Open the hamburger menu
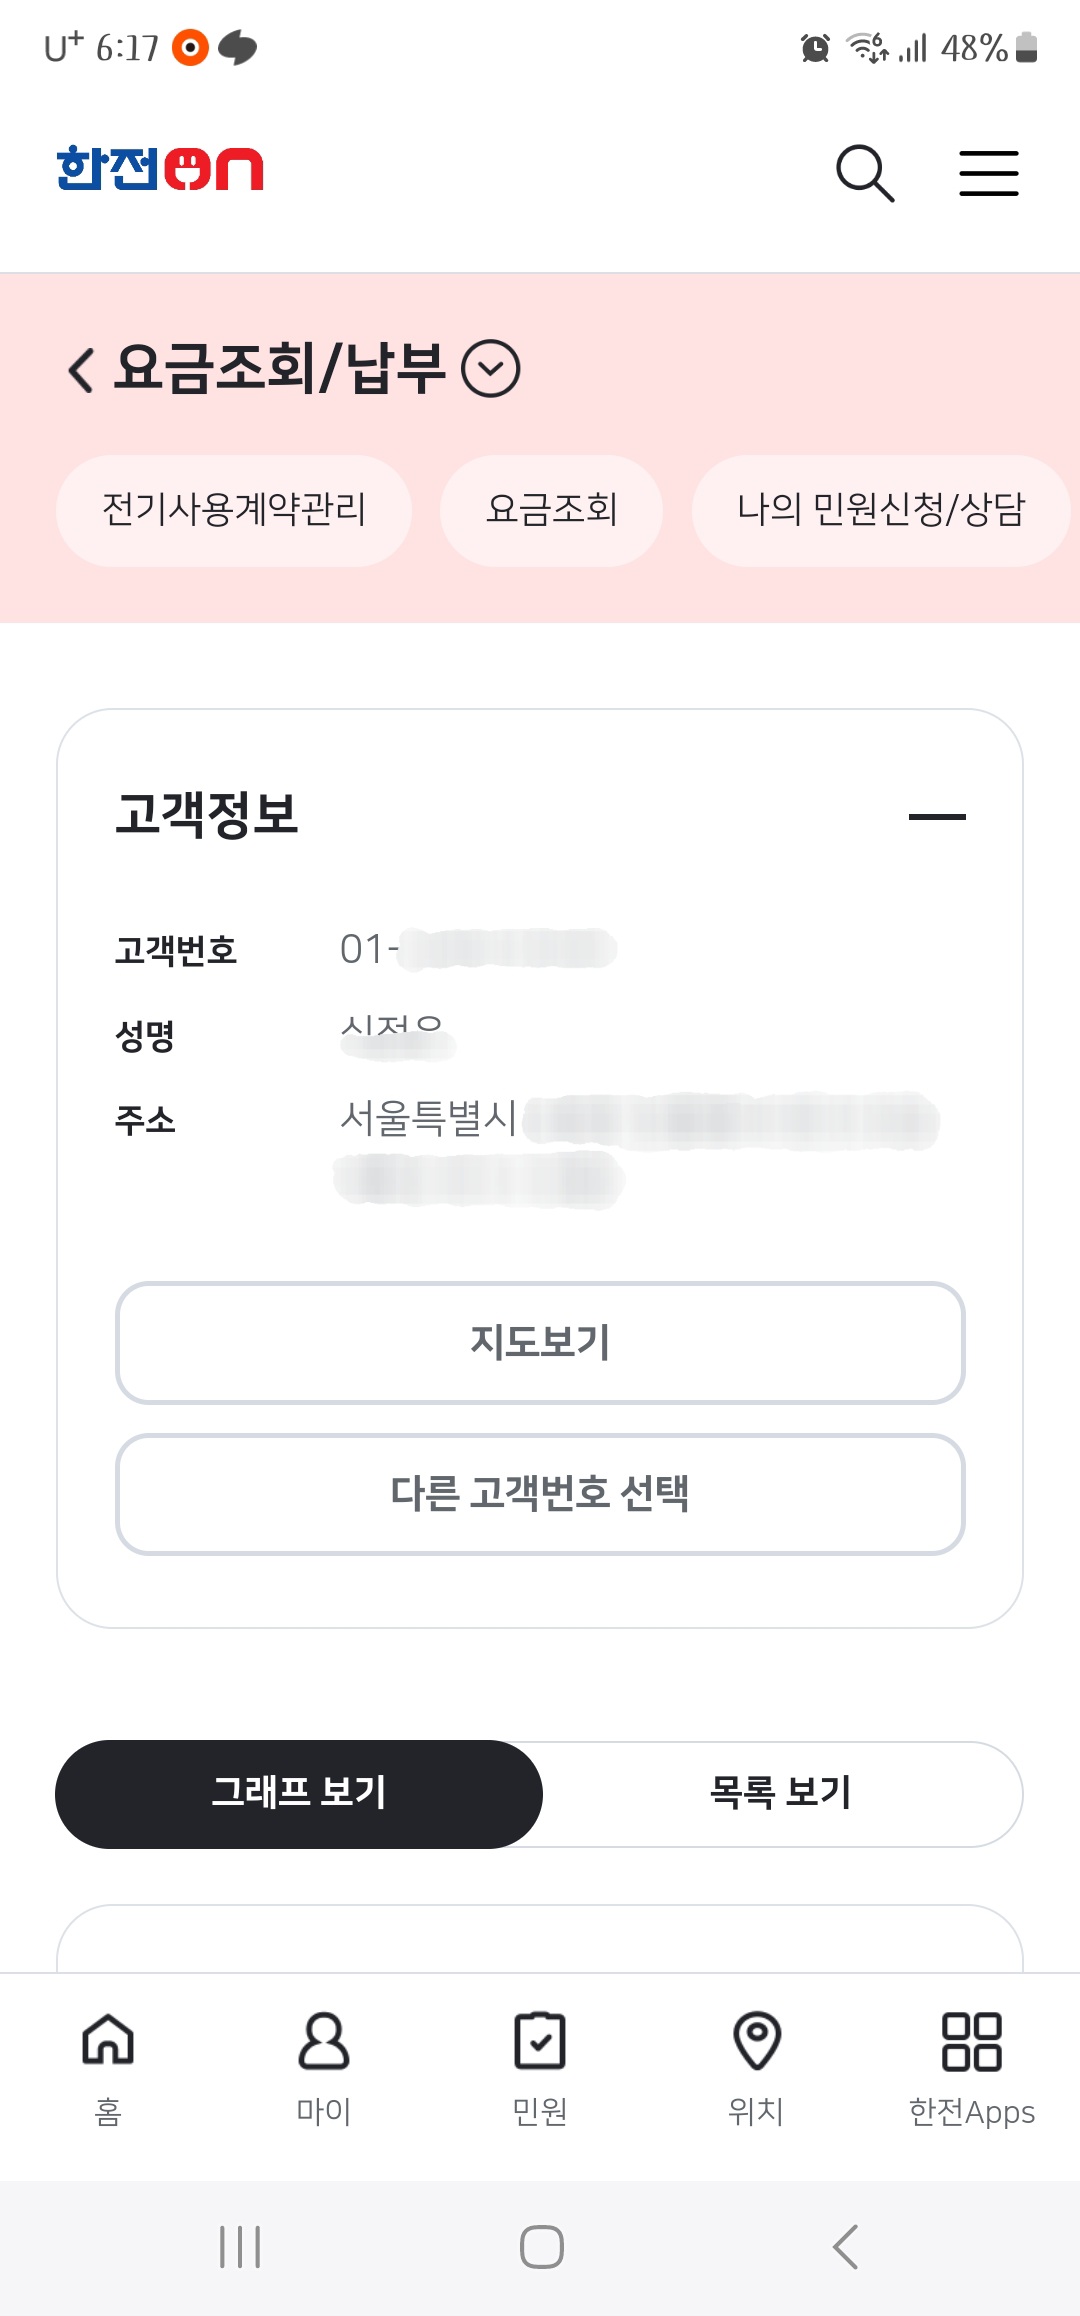Image resolution: width=1080 pixels, height=2316 pixels. 988,173
